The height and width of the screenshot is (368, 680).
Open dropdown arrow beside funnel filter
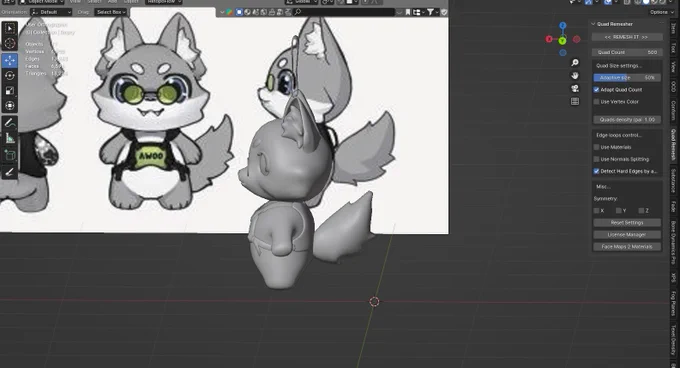437,12
